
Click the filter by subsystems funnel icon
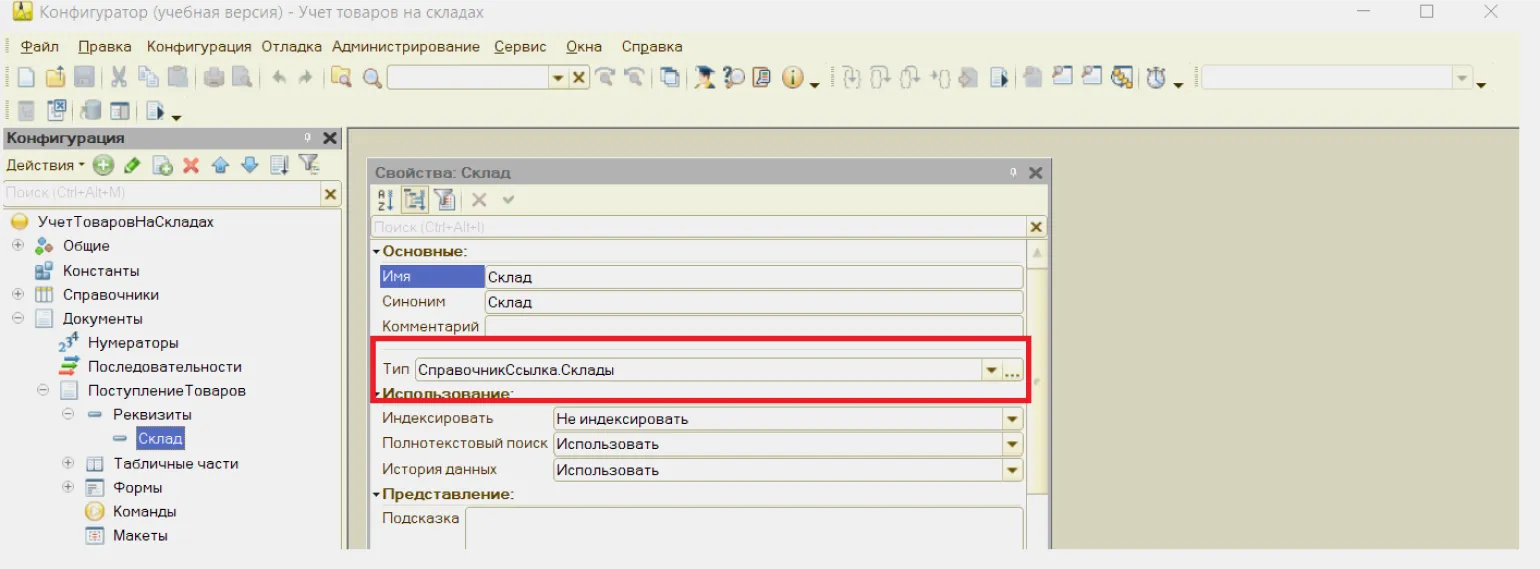point(308,165)
